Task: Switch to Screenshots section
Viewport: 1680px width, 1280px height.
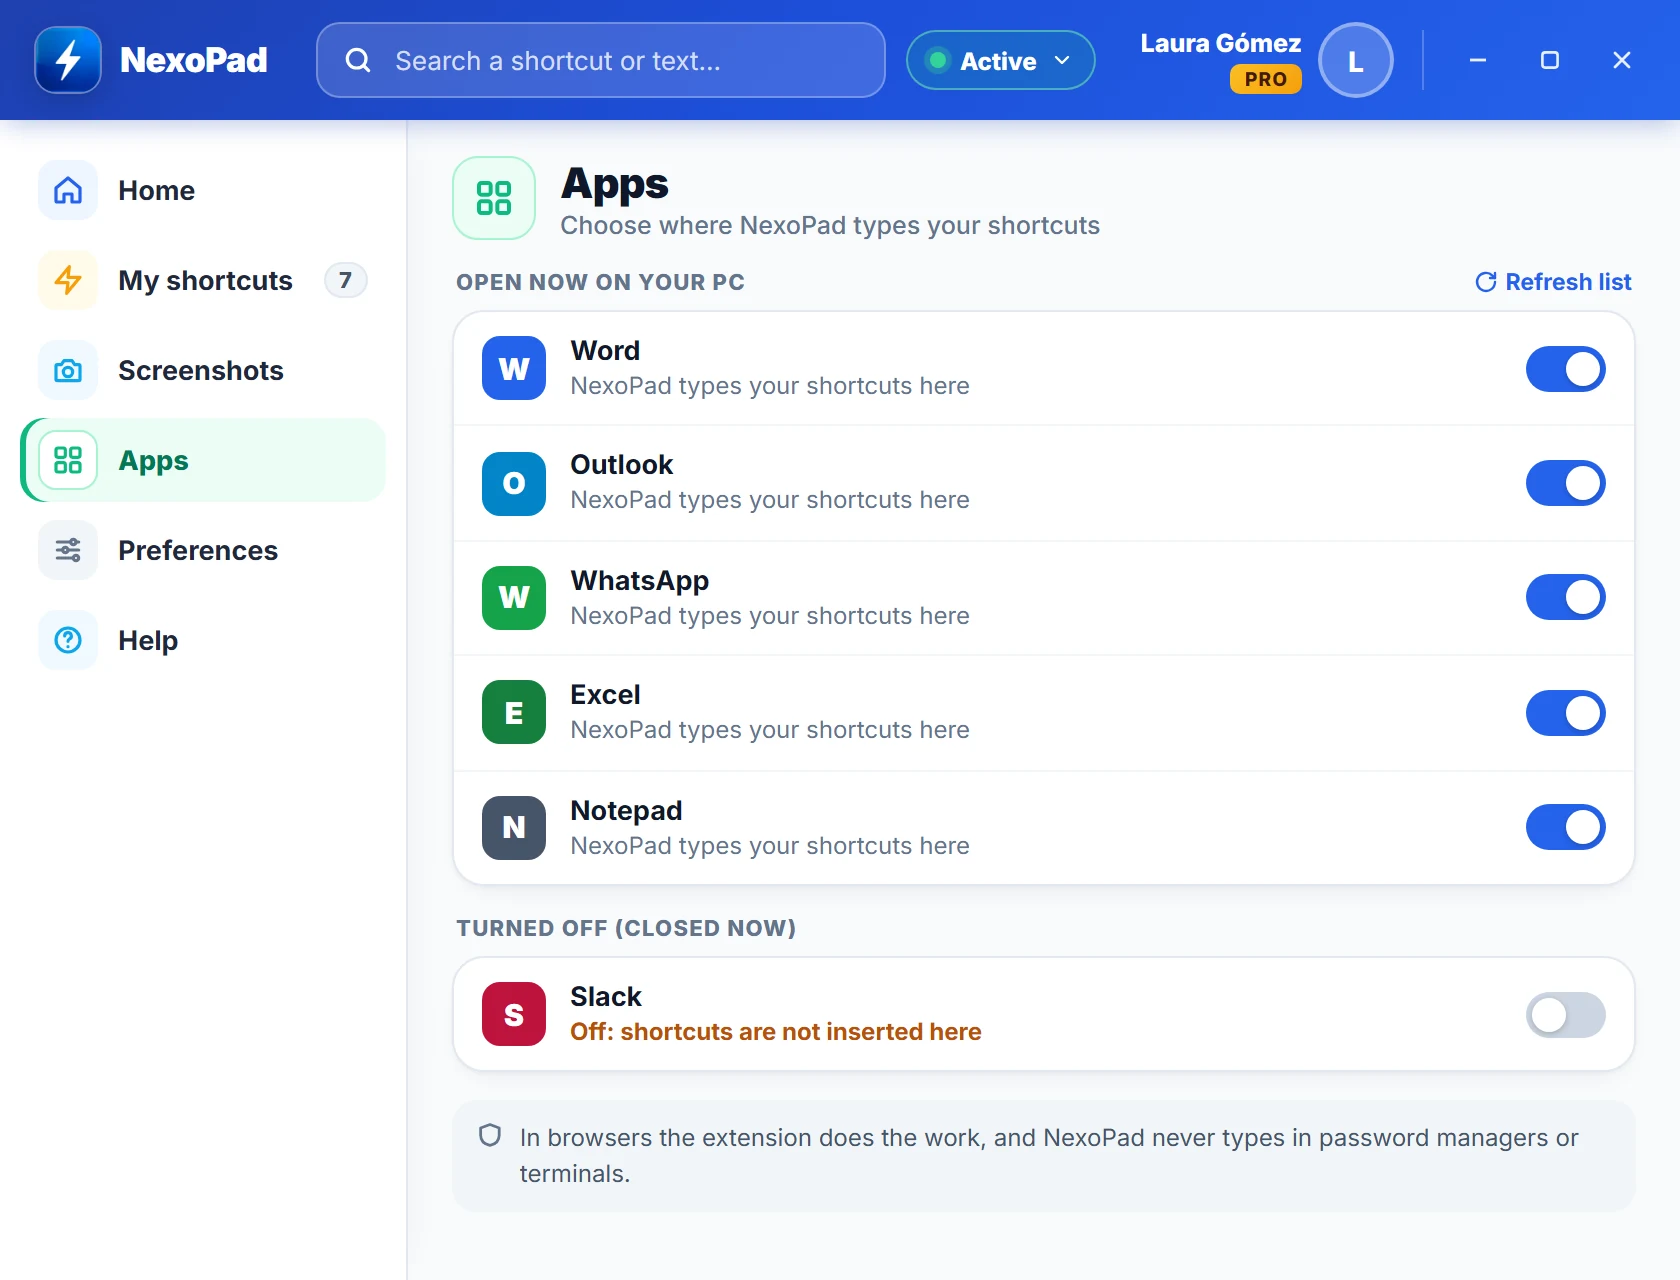Action: 203,370
